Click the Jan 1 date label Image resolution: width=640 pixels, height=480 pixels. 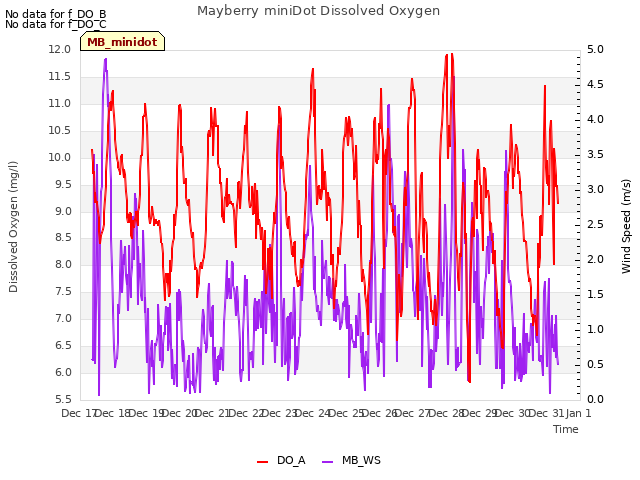(x=578, y=413)
